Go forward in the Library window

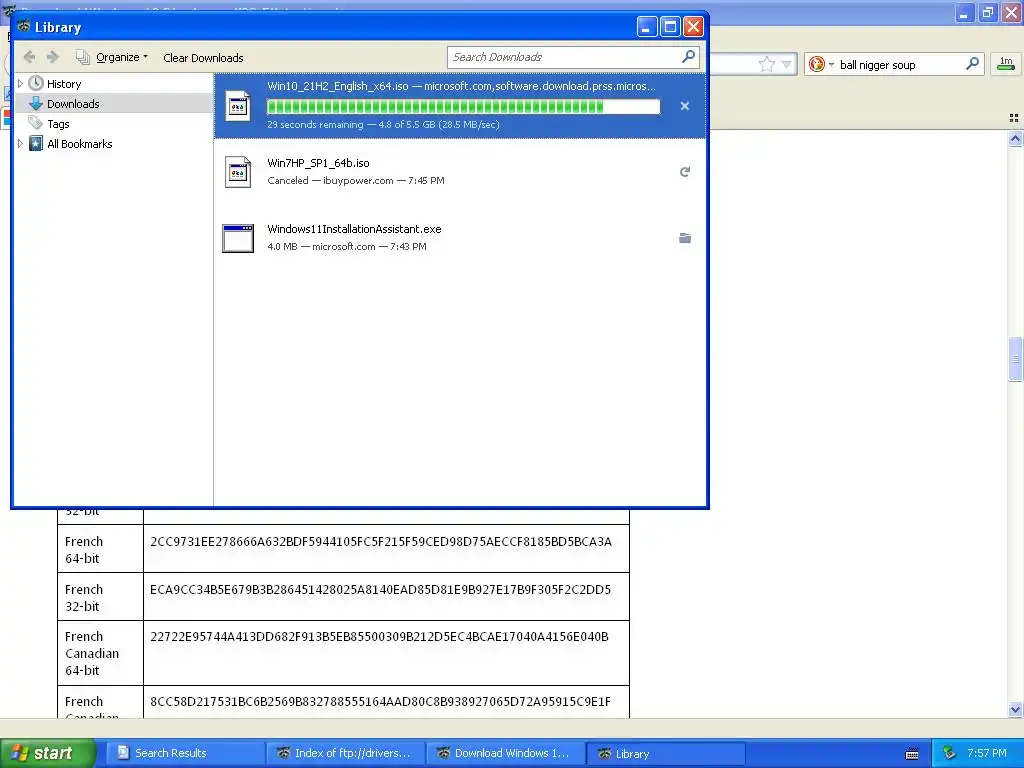(x=53, y=57)
